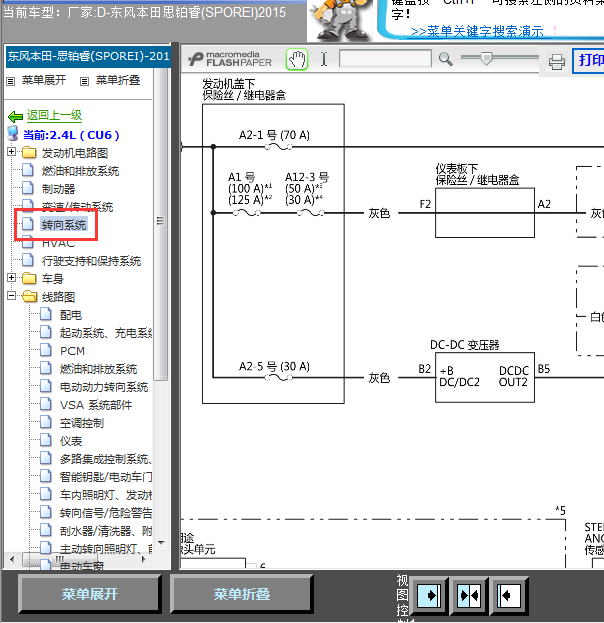Collapse the 线路图 folder

click(x=12, y=296)
